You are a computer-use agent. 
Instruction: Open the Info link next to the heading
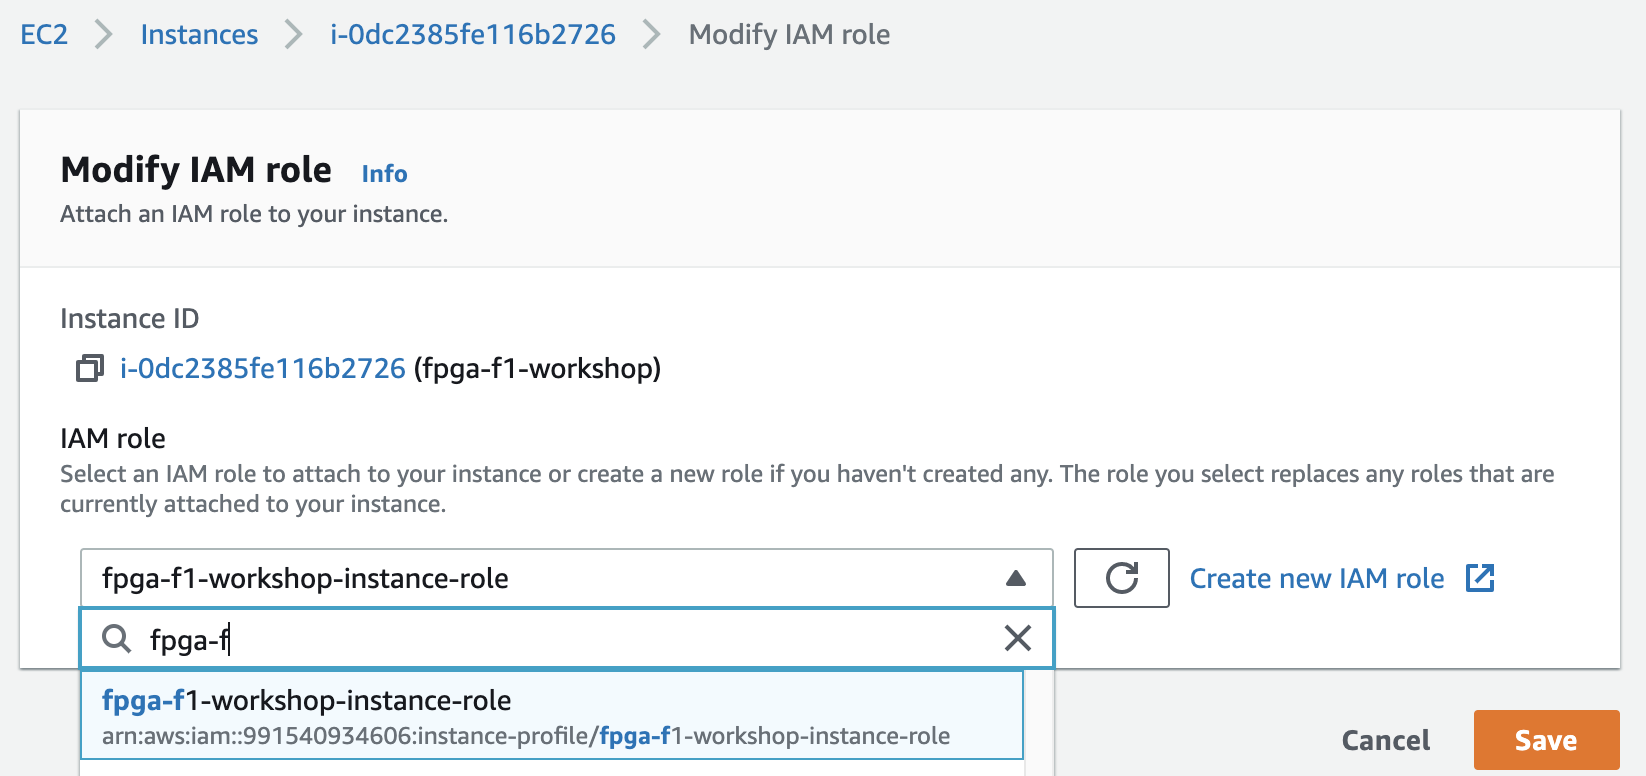point(384,174)
